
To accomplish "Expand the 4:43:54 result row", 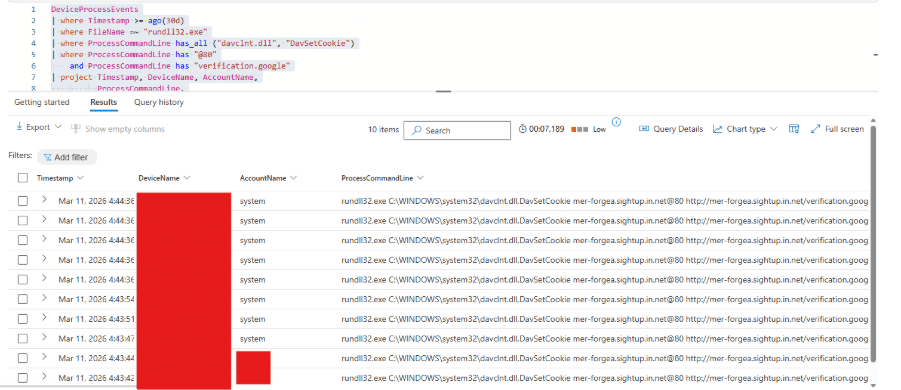I will [x=44, y=298].
